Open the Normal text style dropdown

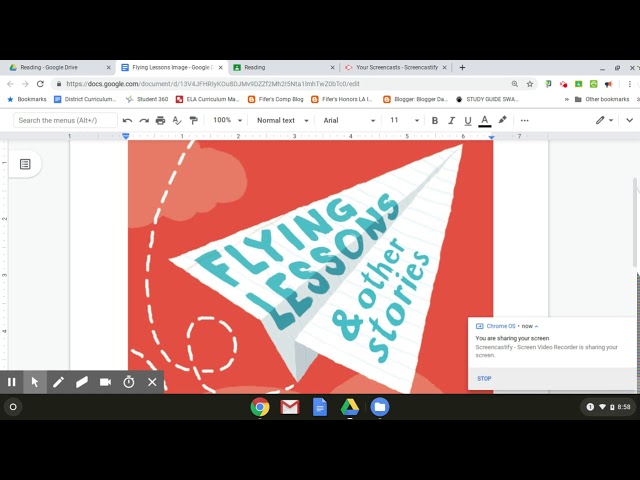pyautogui.click(x=282, y=120)
